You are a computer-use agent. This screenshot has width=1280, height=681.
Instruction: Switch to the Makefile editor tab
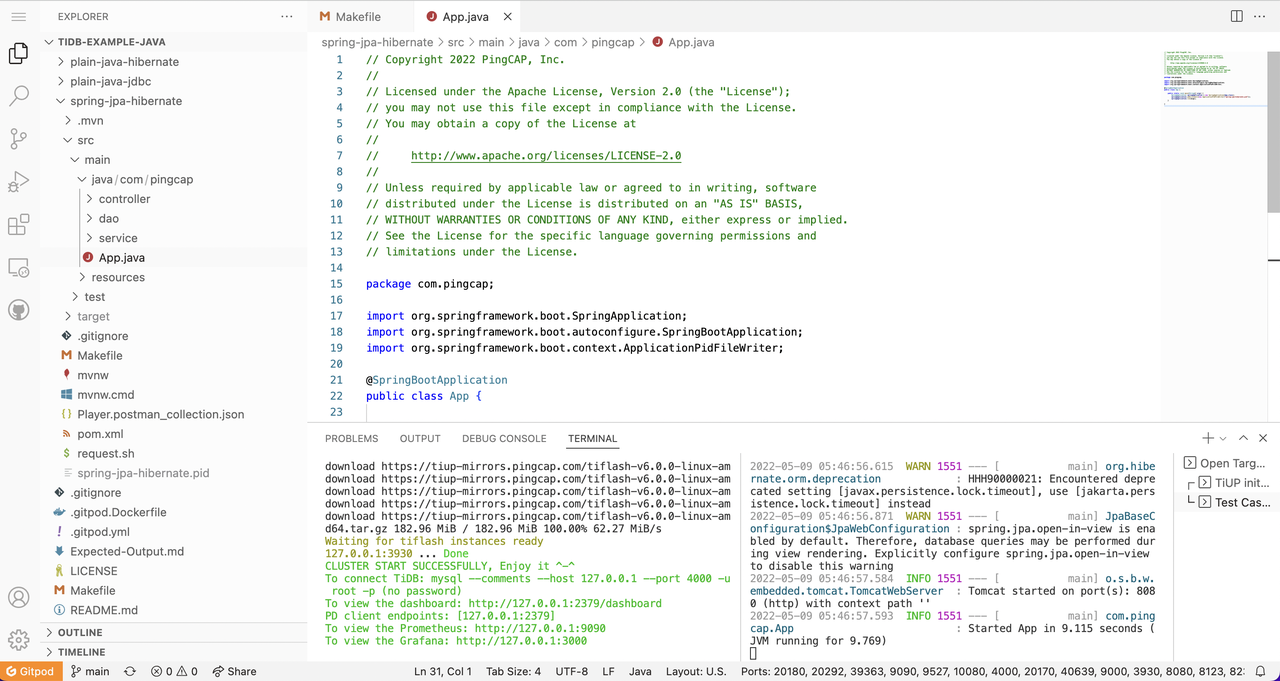[357, 17]
